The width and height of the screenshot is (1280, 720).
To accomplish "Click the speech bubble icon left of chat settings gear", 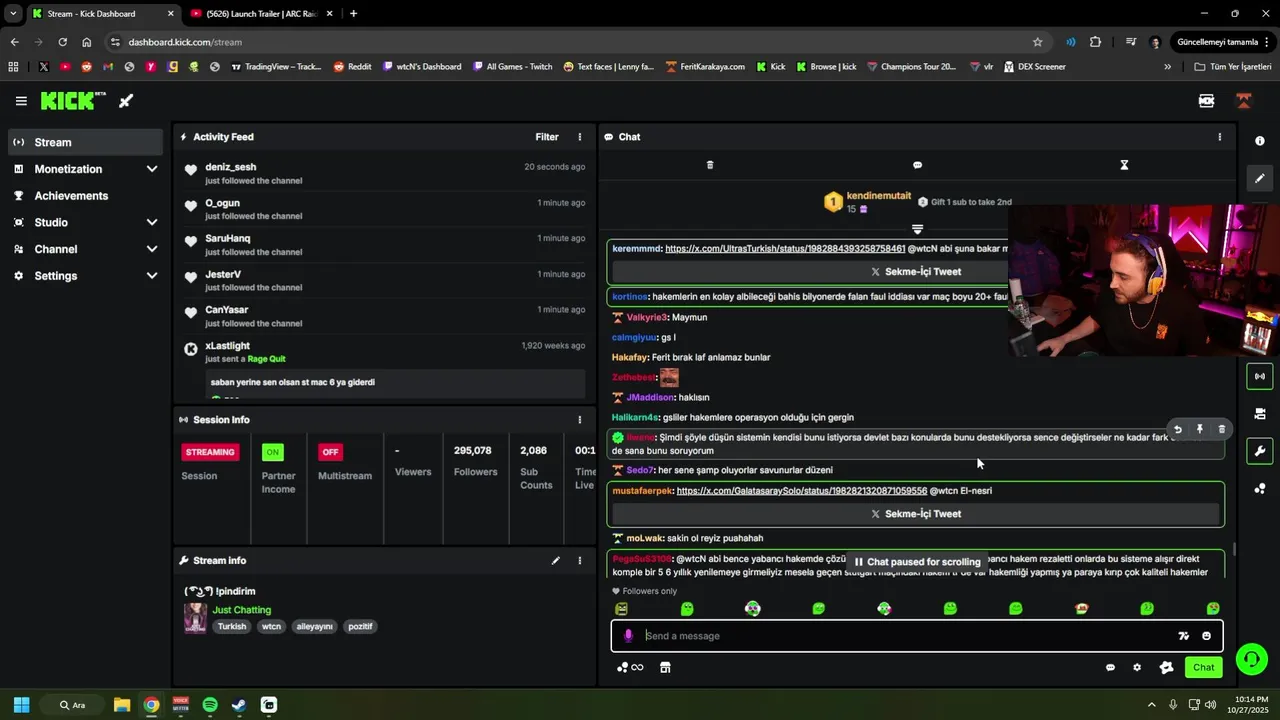I will coord(1110,667).
